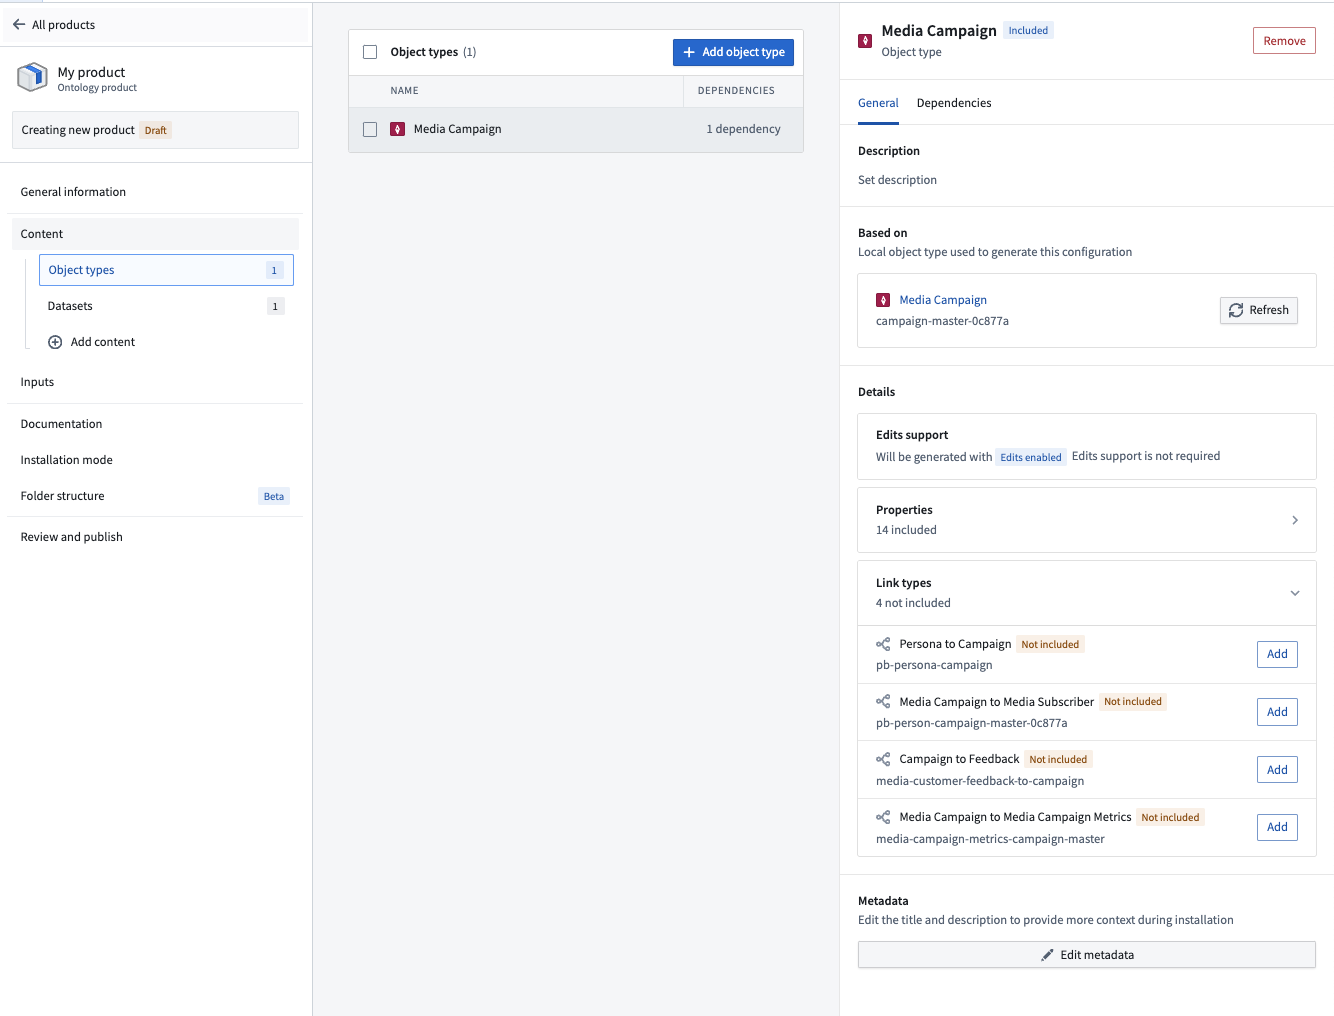
Task: Expand the Properties section chevron
Action: coord(1295,520)
